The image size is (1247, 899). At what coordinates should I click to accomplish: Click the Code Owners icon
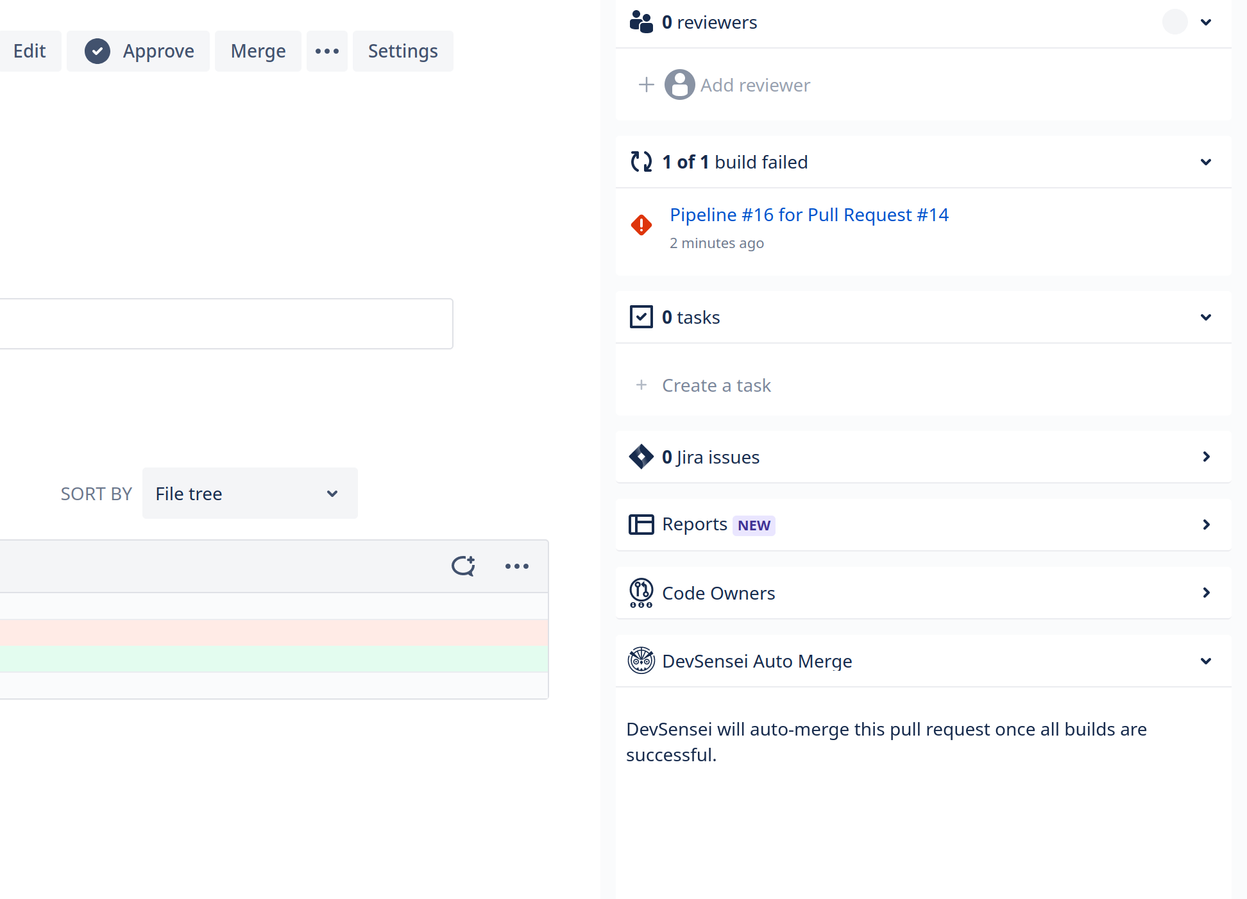[x=641, y=593]
